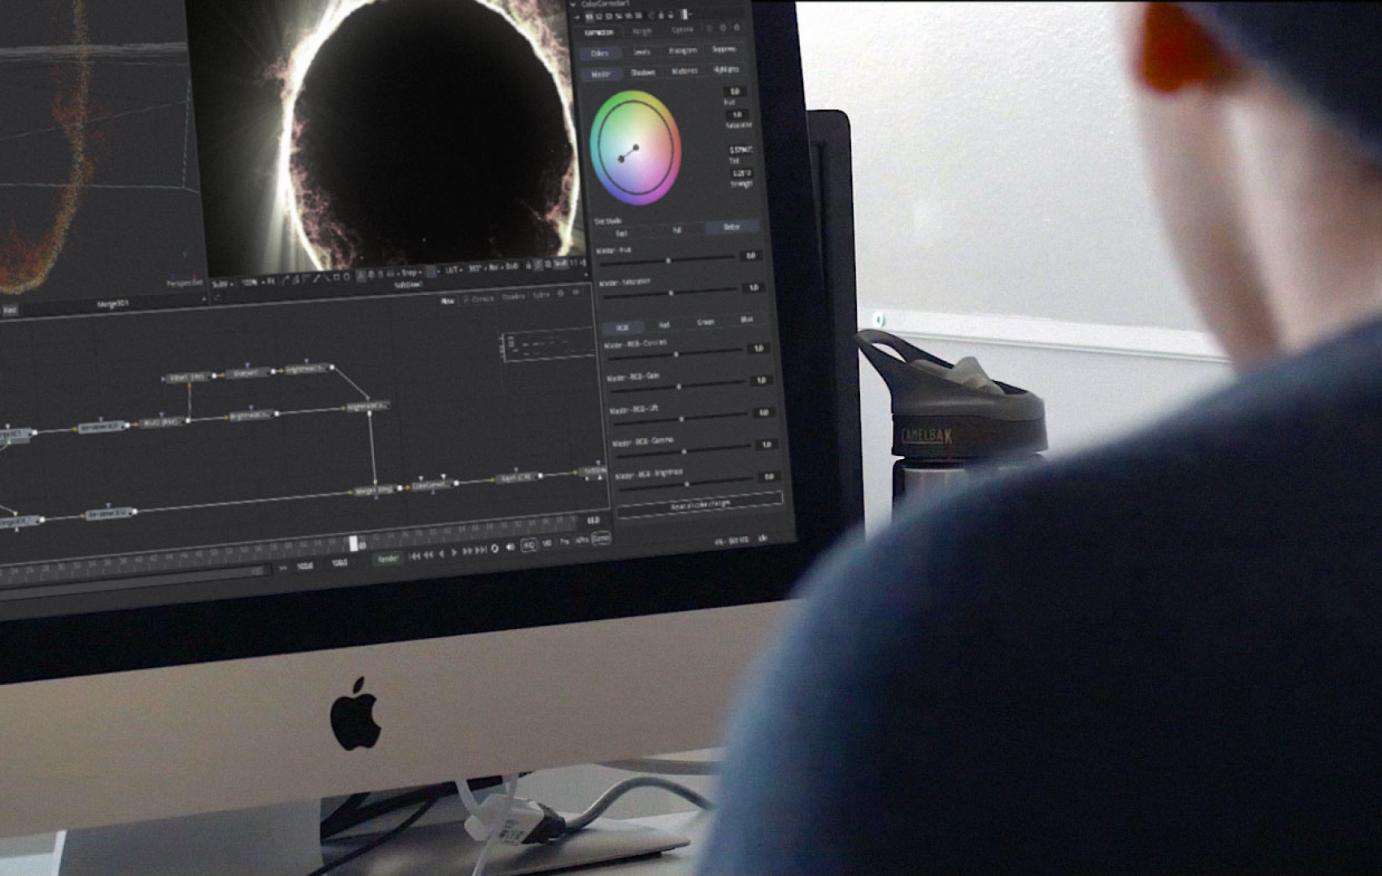Select the Highlights range button
Screen dimensions: 1382x876
(727, 69)
